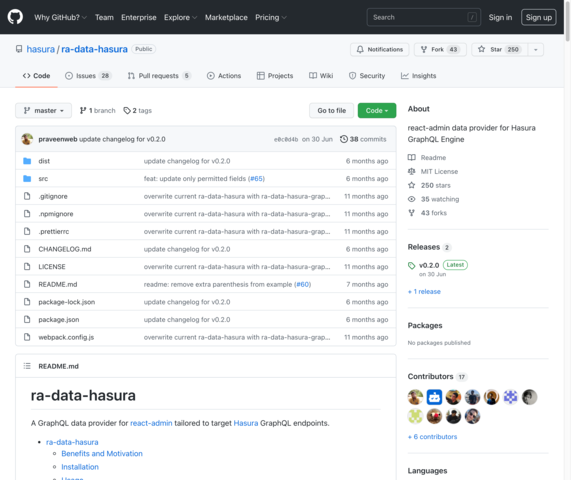The image size is (571, 480).
Task: Open the hasura owner link
Action: tap(40, 49)
